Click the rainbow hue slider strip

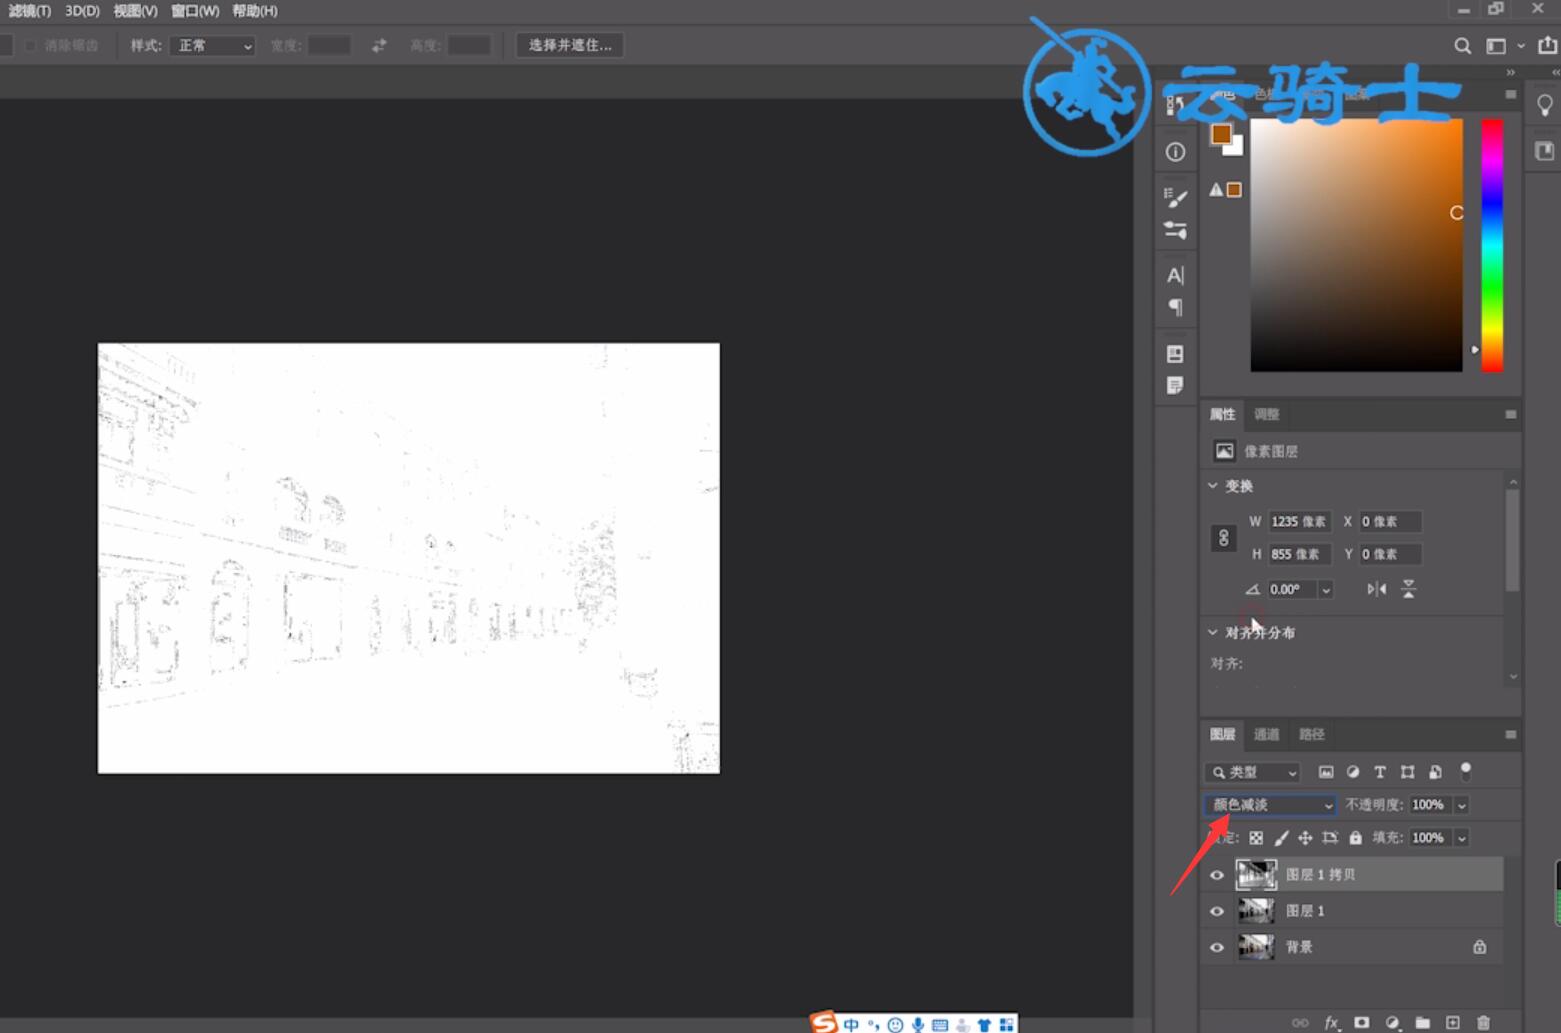point(1491,245)
